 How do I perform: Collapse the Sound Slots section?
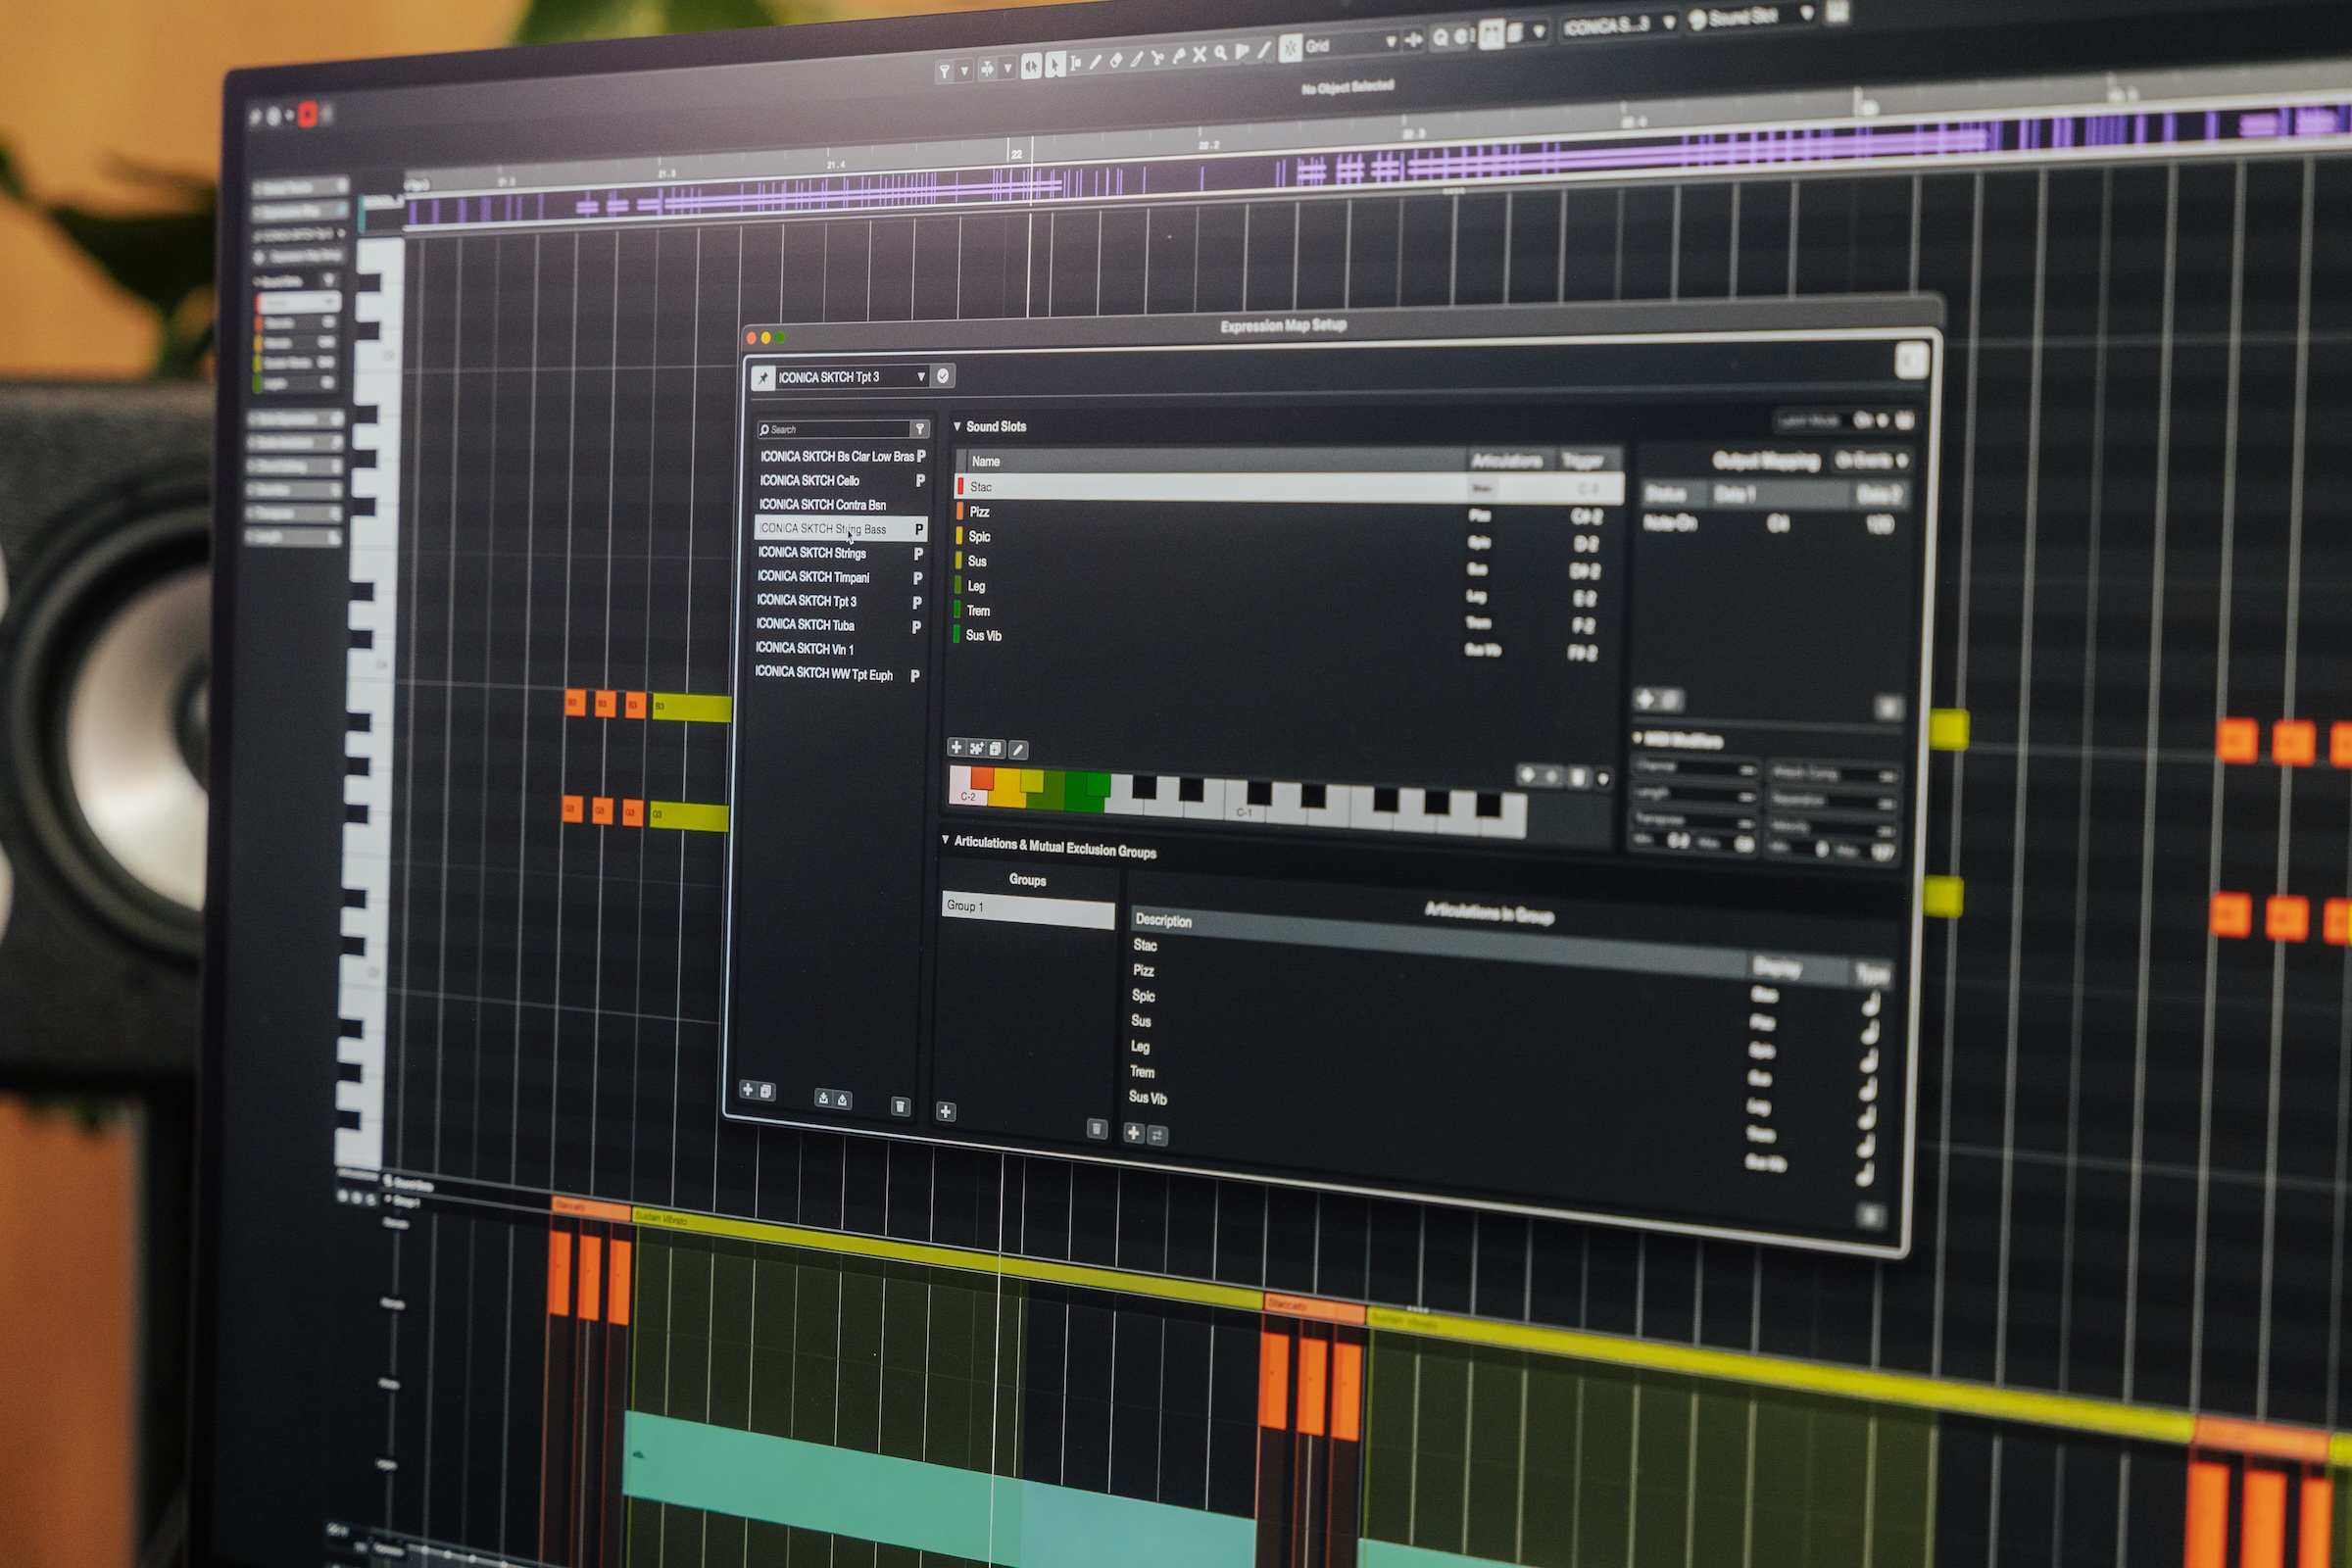click(x=957, y=426)
